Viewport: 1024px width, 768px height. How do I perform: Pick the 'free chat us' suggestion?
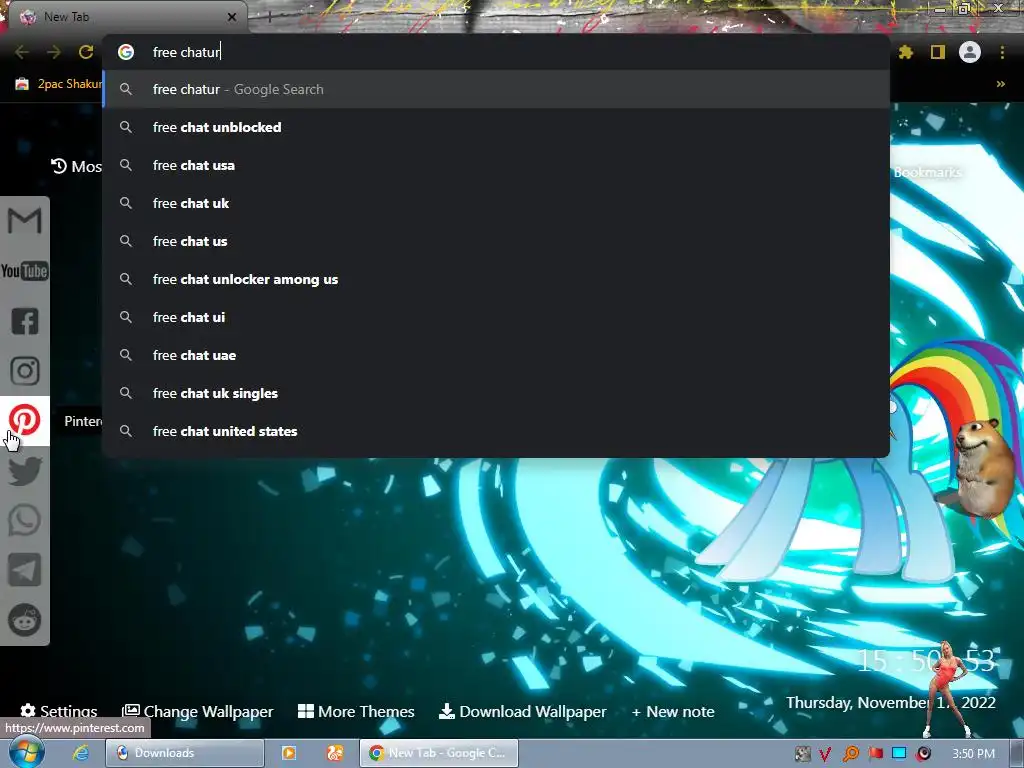[496, 241]
